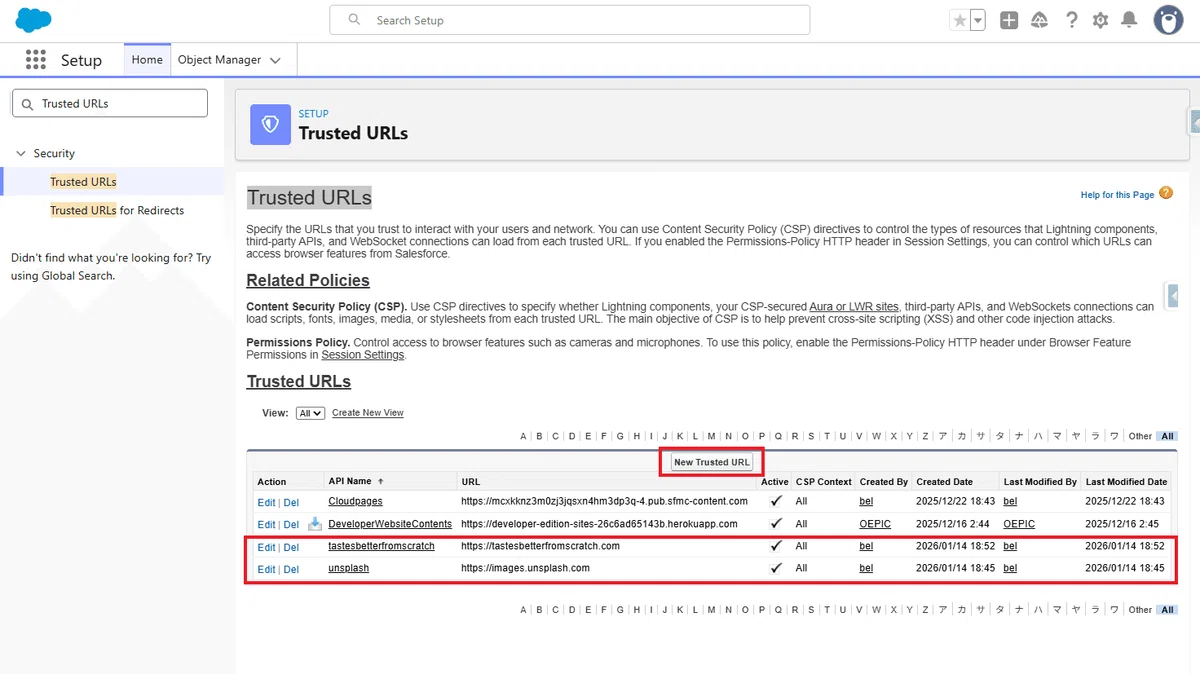Open the App Launcher grid icon
The width and height of the screenshot is (1200, 674).
tap(36, 60)
